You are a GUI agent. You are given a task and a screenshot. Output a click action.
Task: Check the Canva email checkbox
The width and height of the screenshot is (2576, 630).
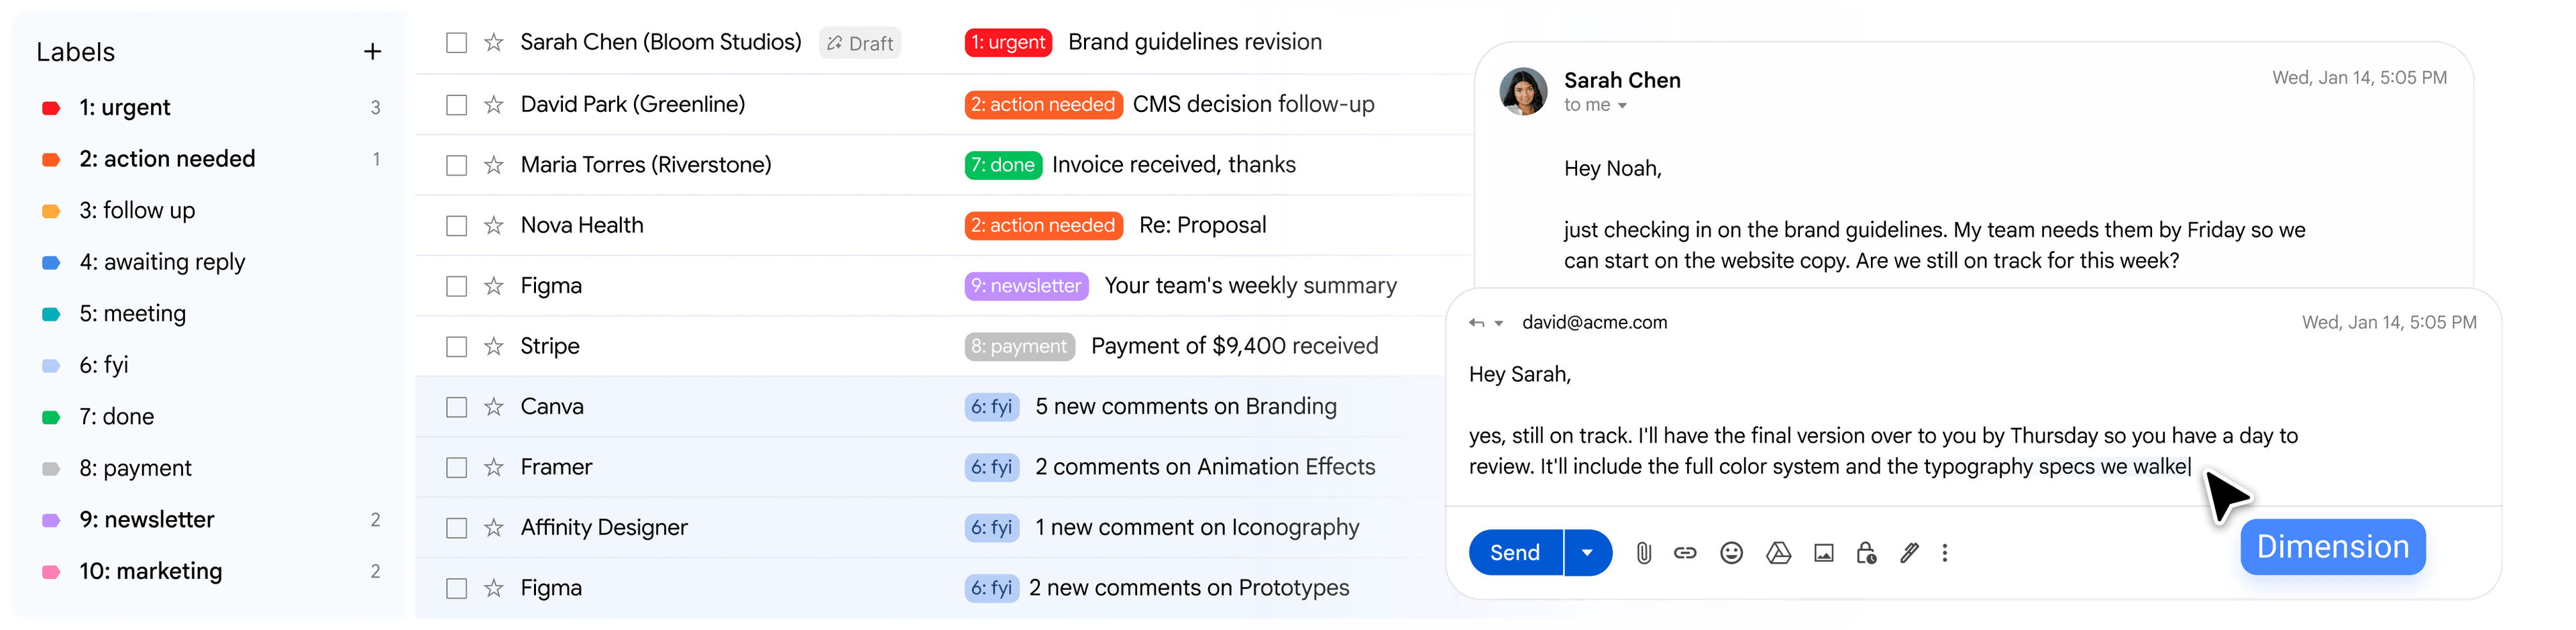tap(457, 407)
